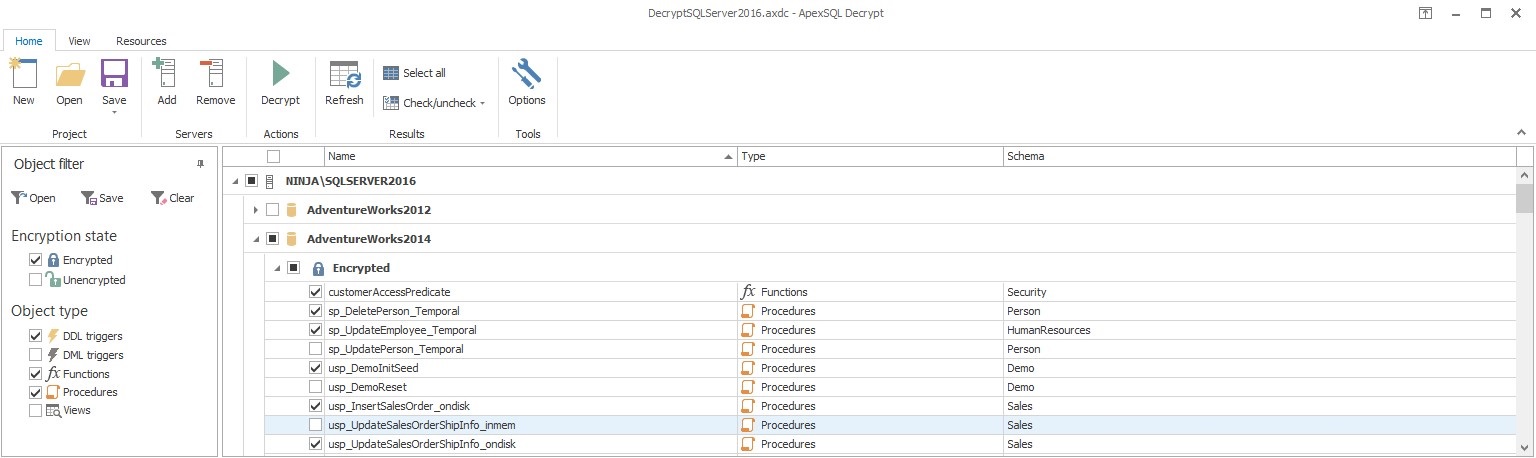
Task: Toggle Encrypted state checkbox
Action: [x=36, y=260]
